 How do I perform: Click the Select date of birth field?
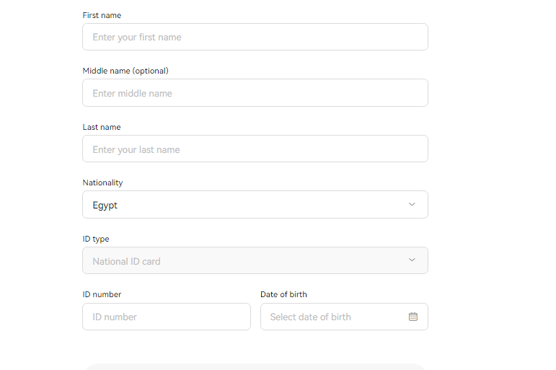[344, 316]
